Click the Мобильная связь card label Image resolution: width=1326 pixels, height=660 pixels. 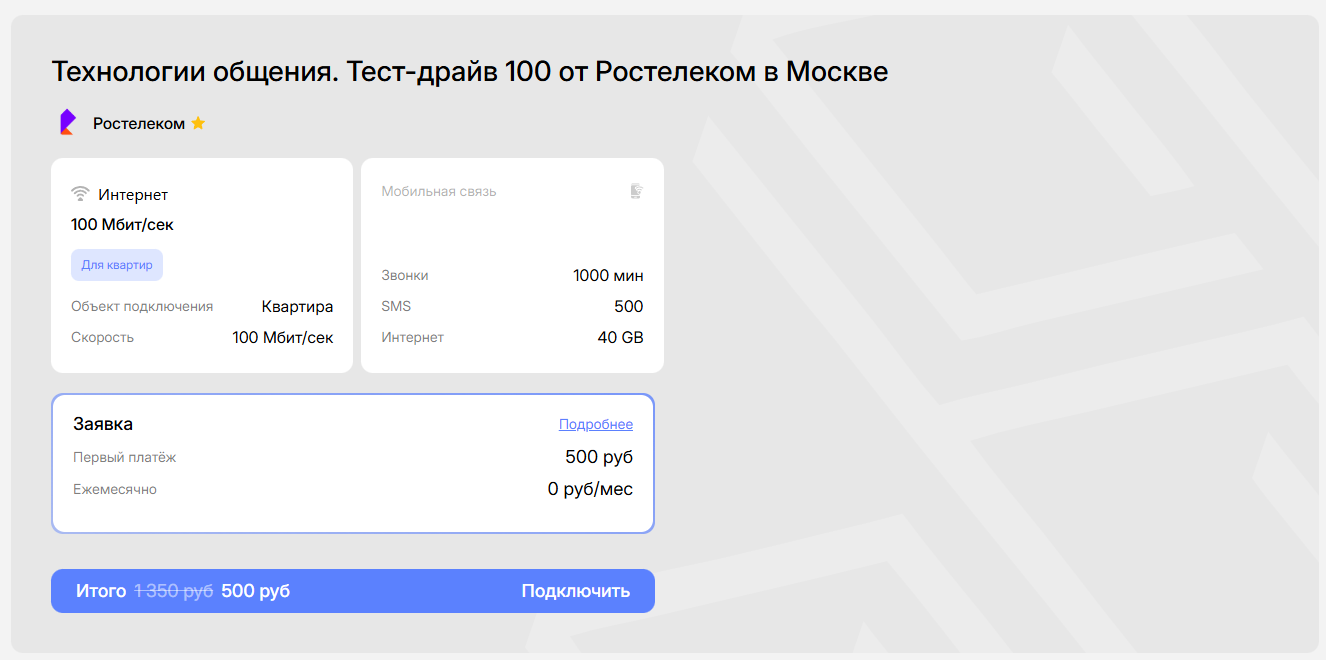[x=438, y=191]
